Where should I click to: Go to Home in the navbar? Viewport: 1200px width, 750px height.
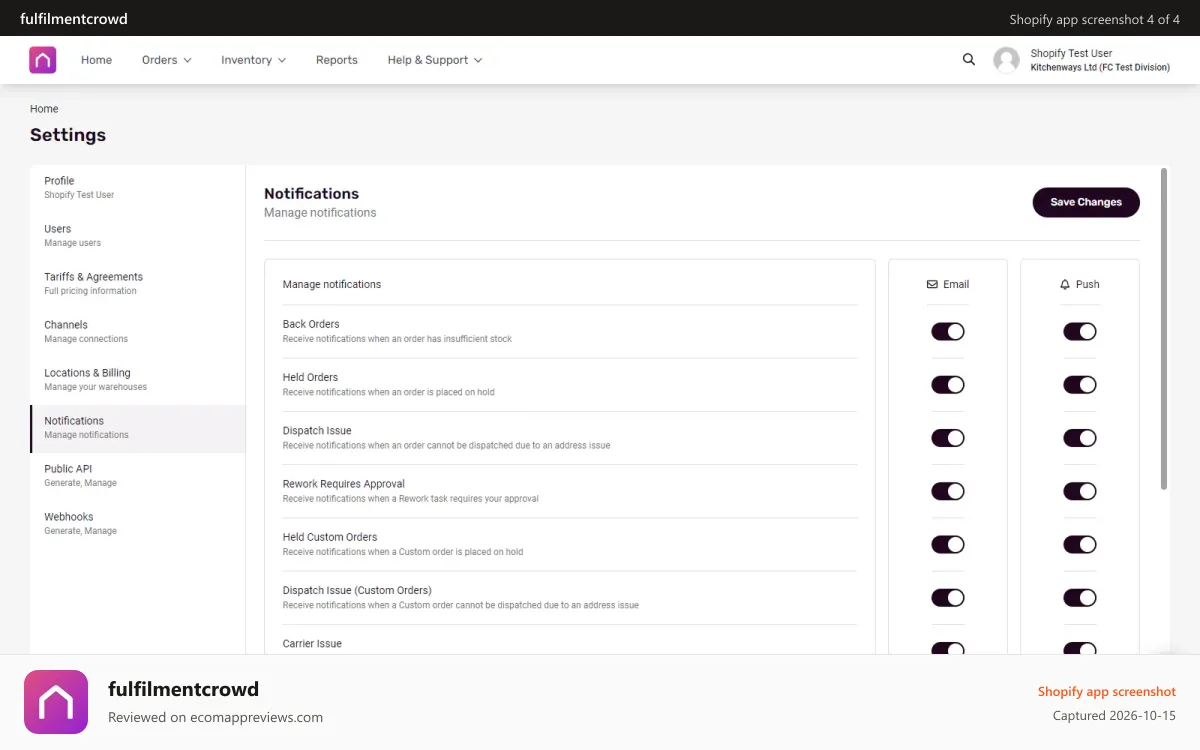(x=96, y=60)
